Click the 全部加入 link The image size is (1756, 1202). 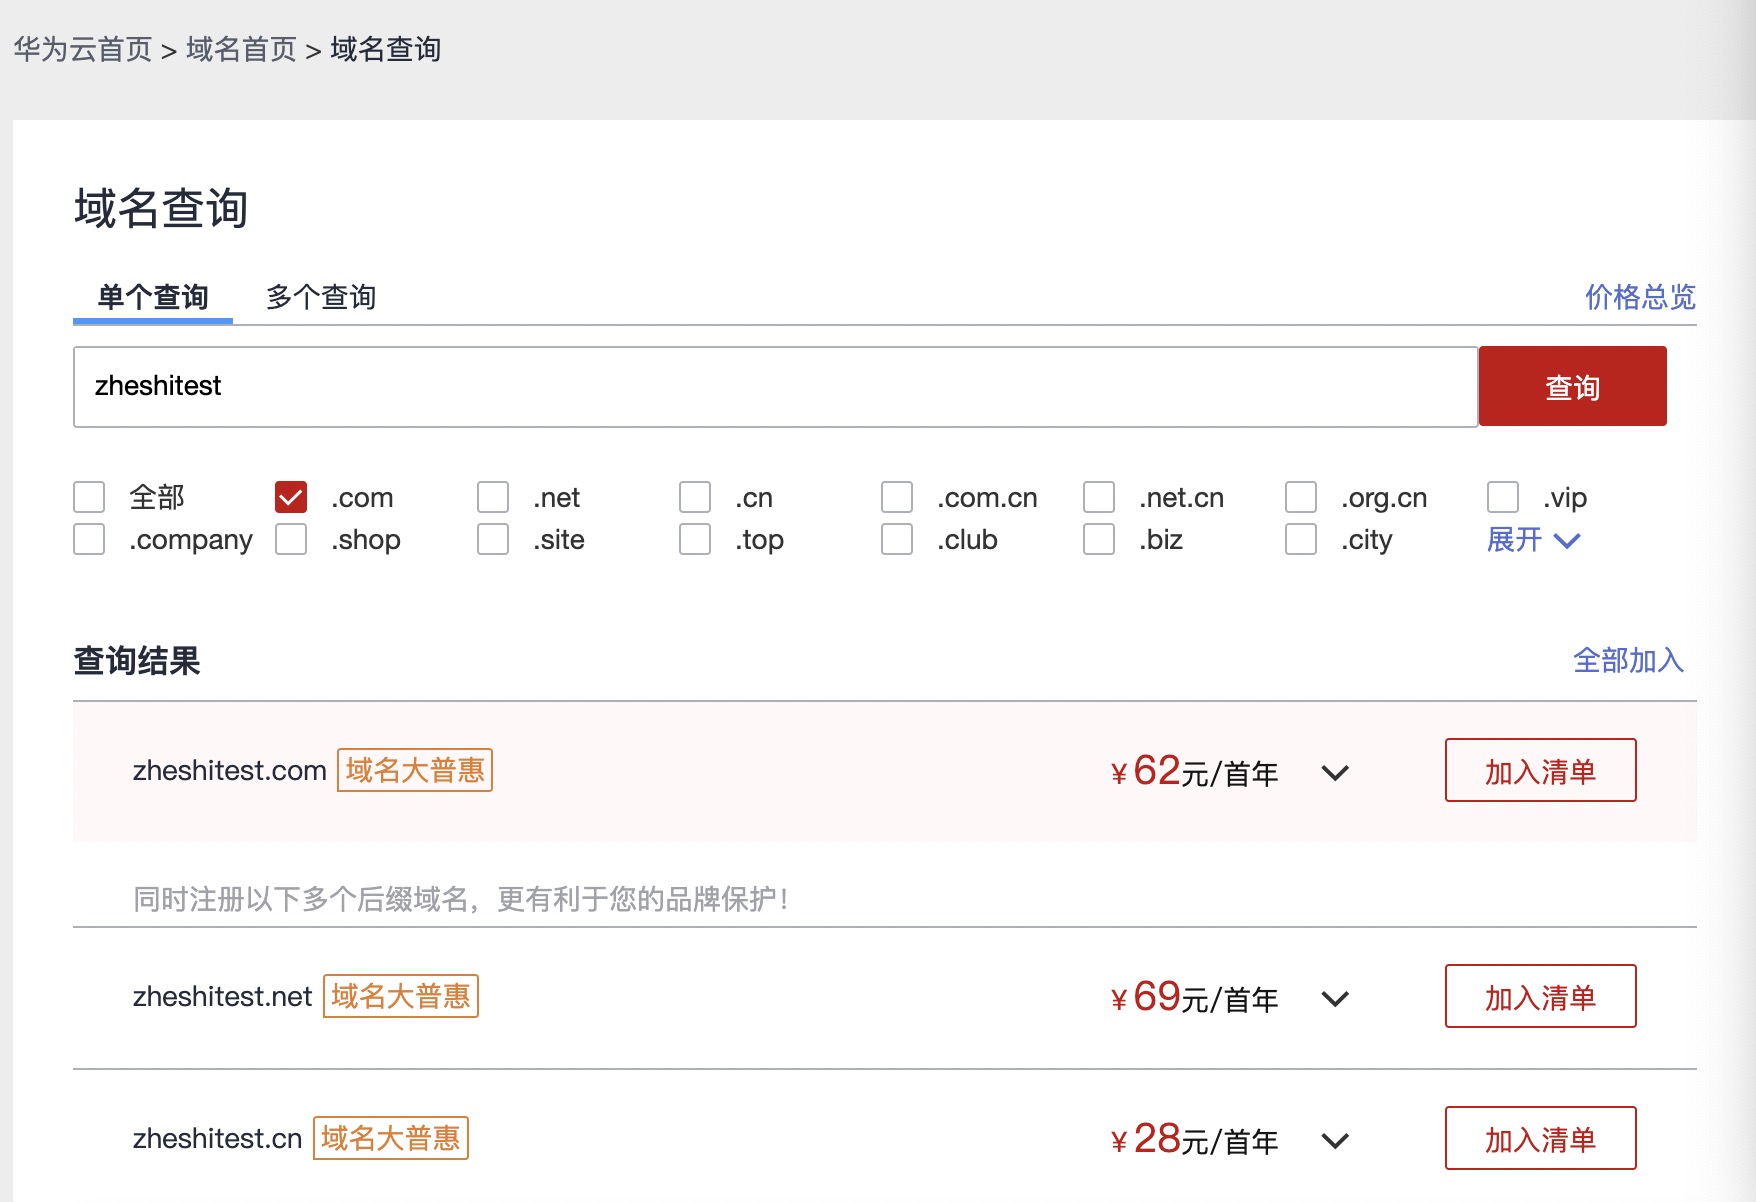point(1628,660)
